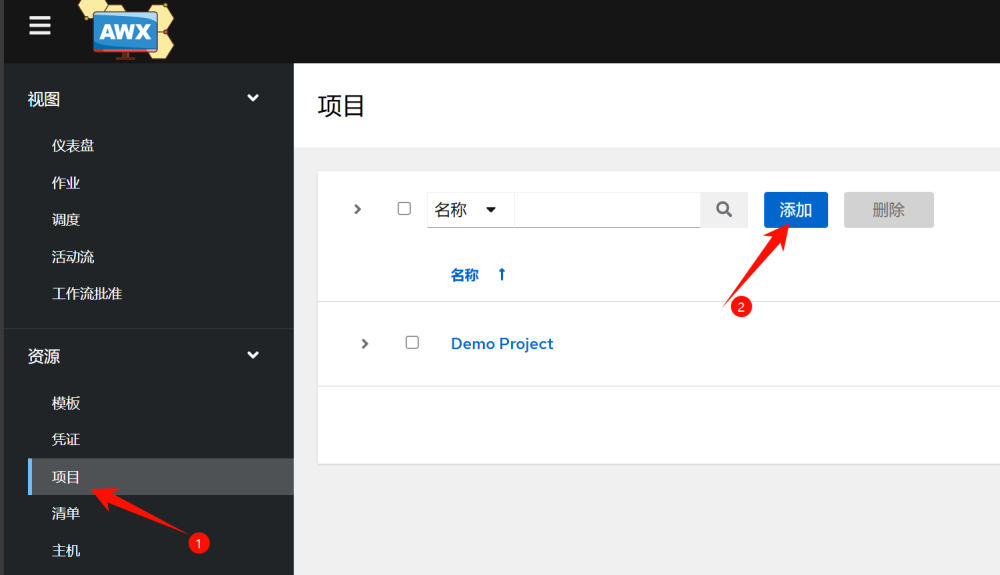Open the 名称 search filter dropdown
Screen dimensions: 1000x575
click(x=470, y=210)
